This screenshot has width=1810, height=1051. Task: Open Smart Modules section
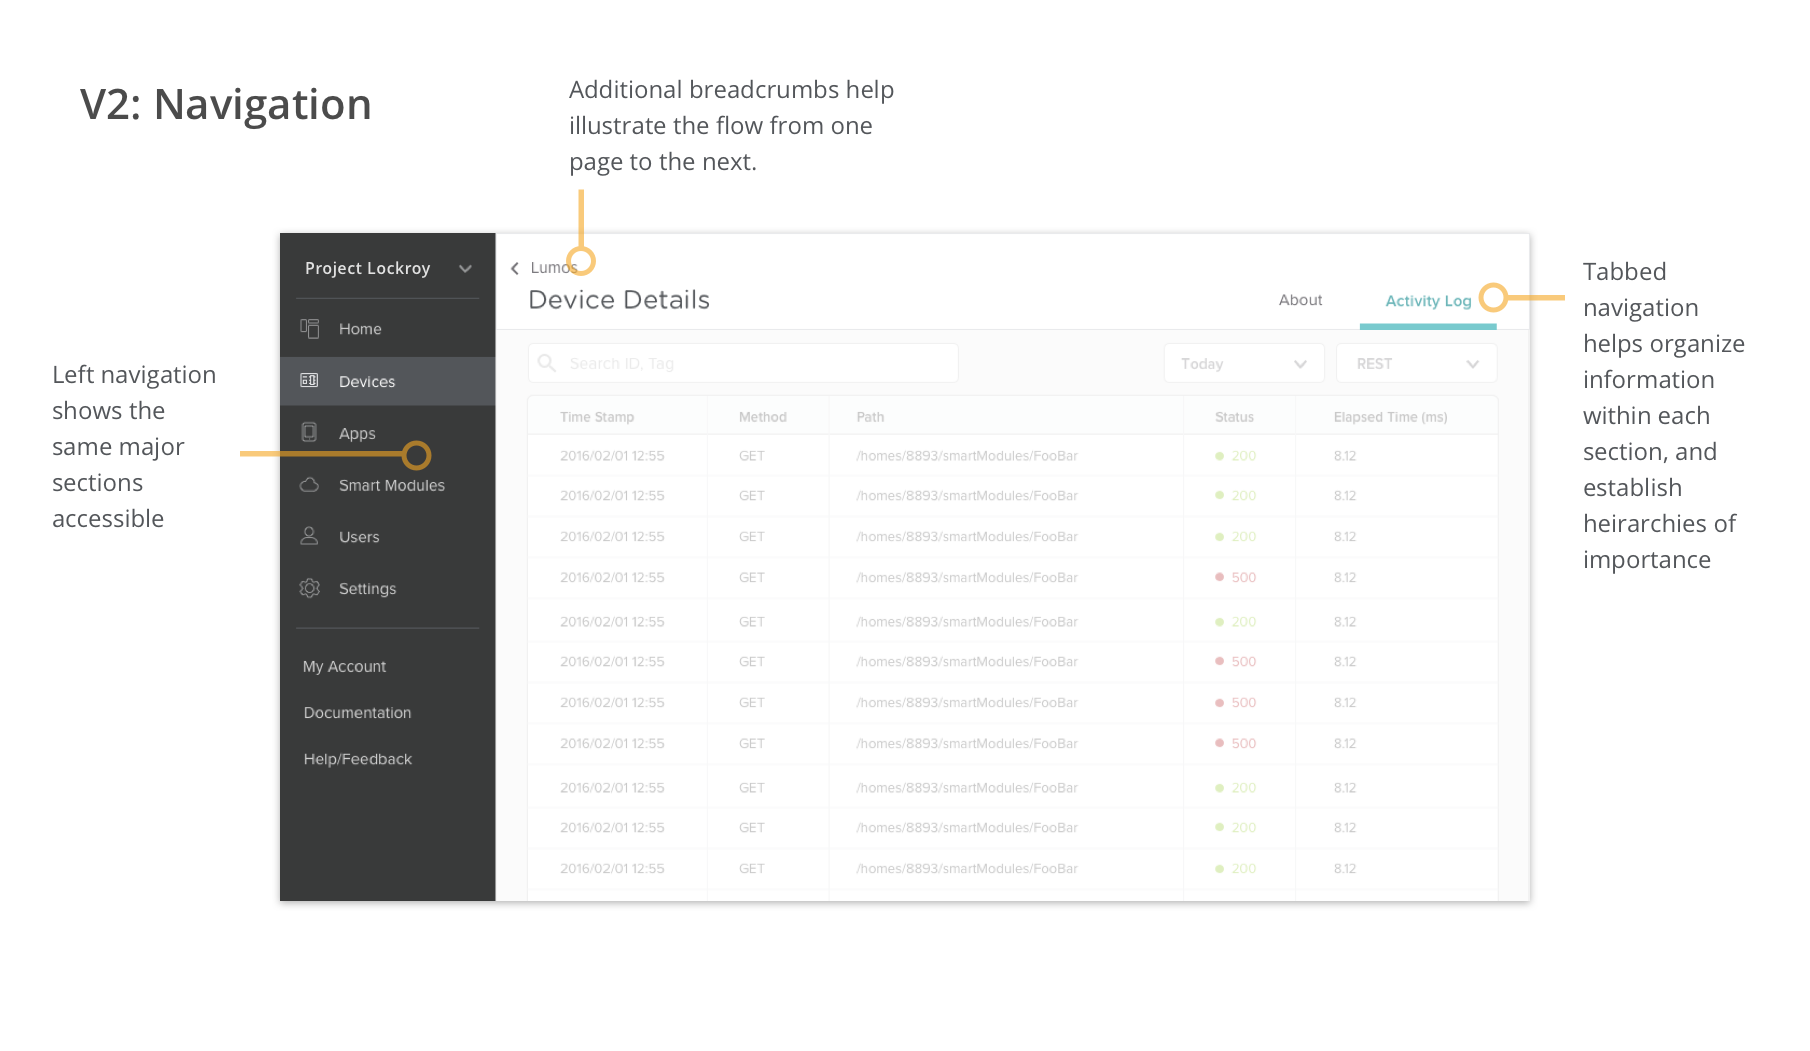392,486
